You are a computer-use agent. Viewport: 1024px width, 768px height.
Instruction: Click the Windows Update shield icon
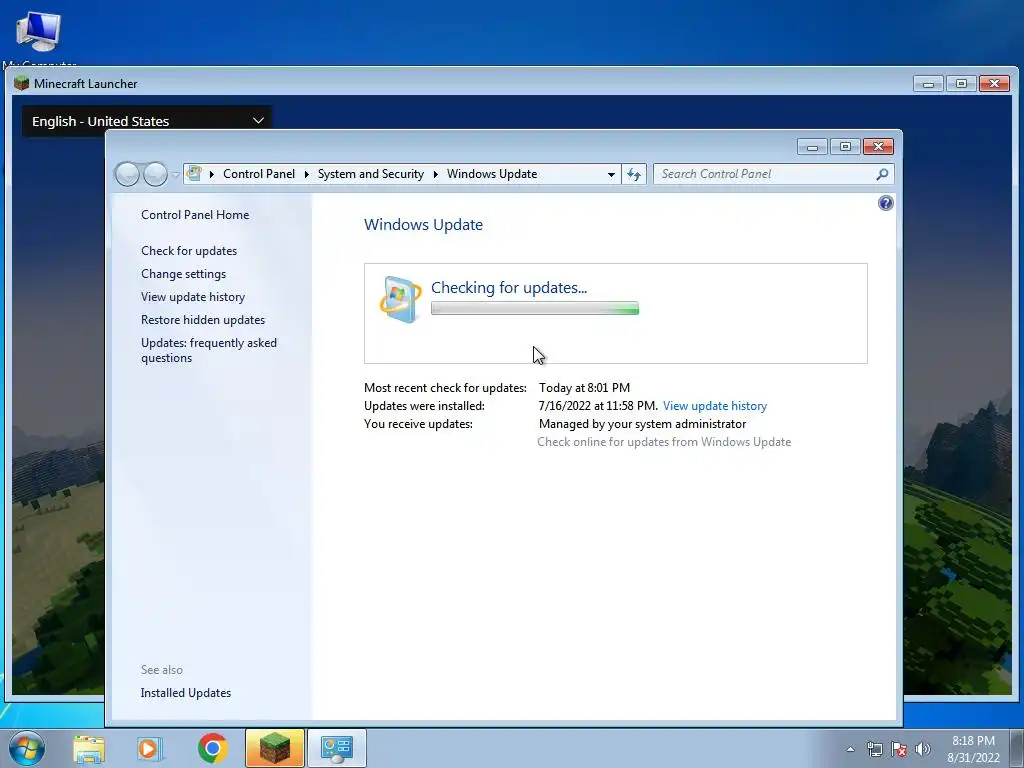pos(400,299)
